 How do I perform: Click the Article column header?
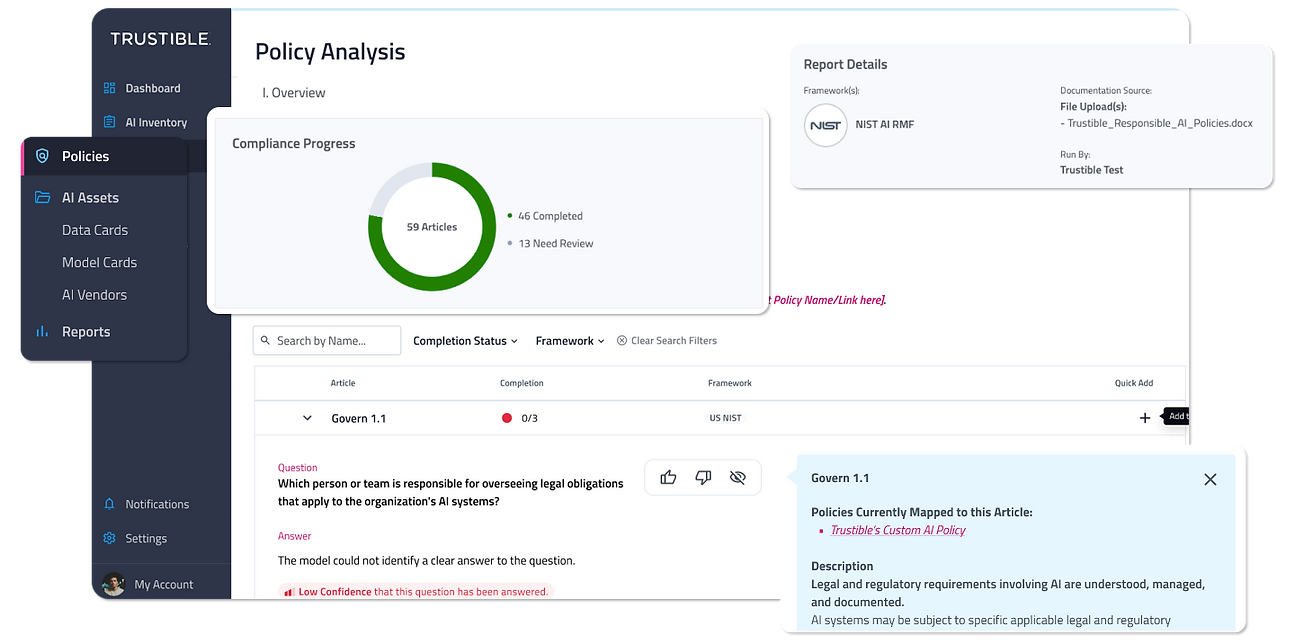click(x=343, y=383)
